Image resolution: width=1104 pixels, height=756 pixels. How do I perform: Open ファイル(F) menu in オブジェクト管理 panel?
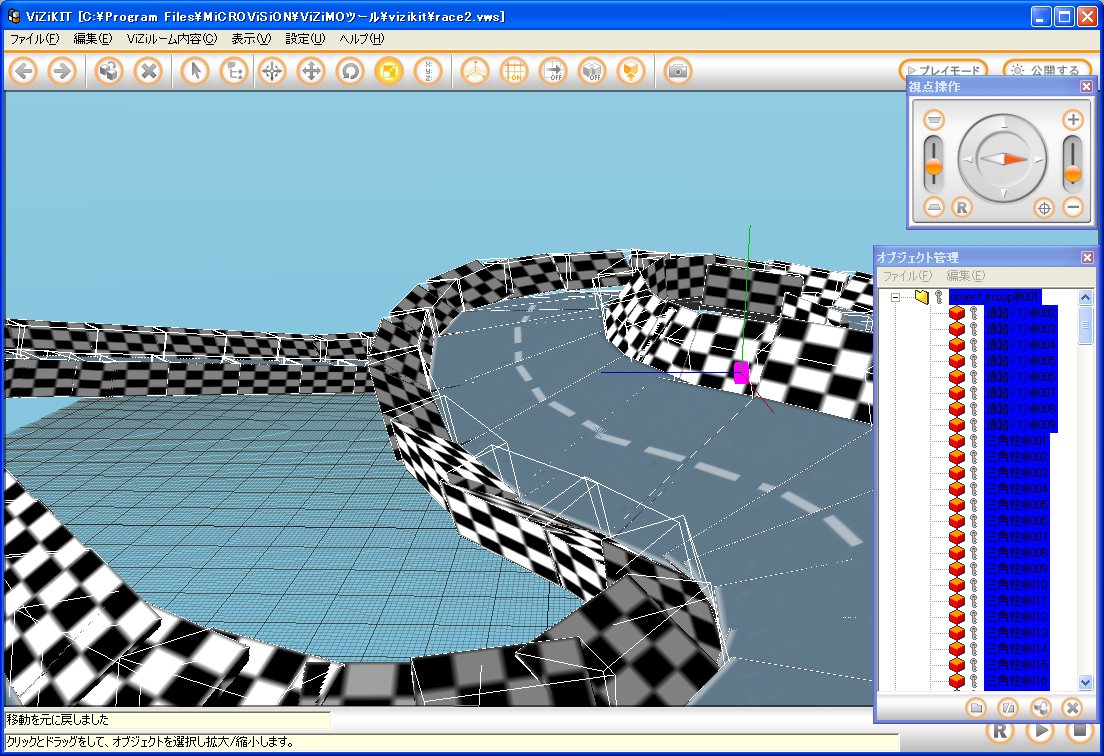click(x=907, y=276)
